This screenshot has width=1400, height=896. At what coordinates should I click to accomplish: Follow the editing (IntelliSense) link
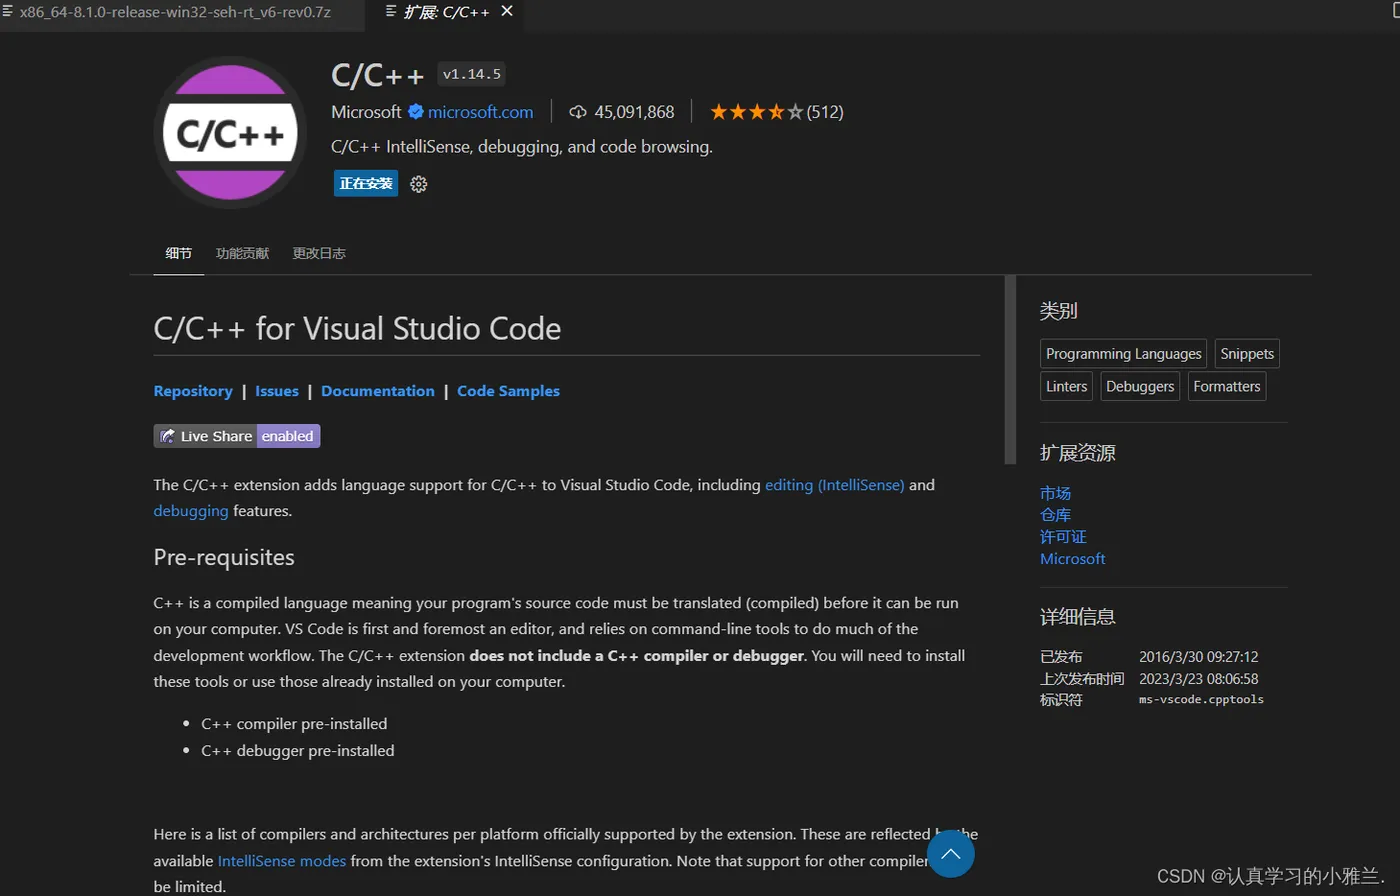click(835, 485)
